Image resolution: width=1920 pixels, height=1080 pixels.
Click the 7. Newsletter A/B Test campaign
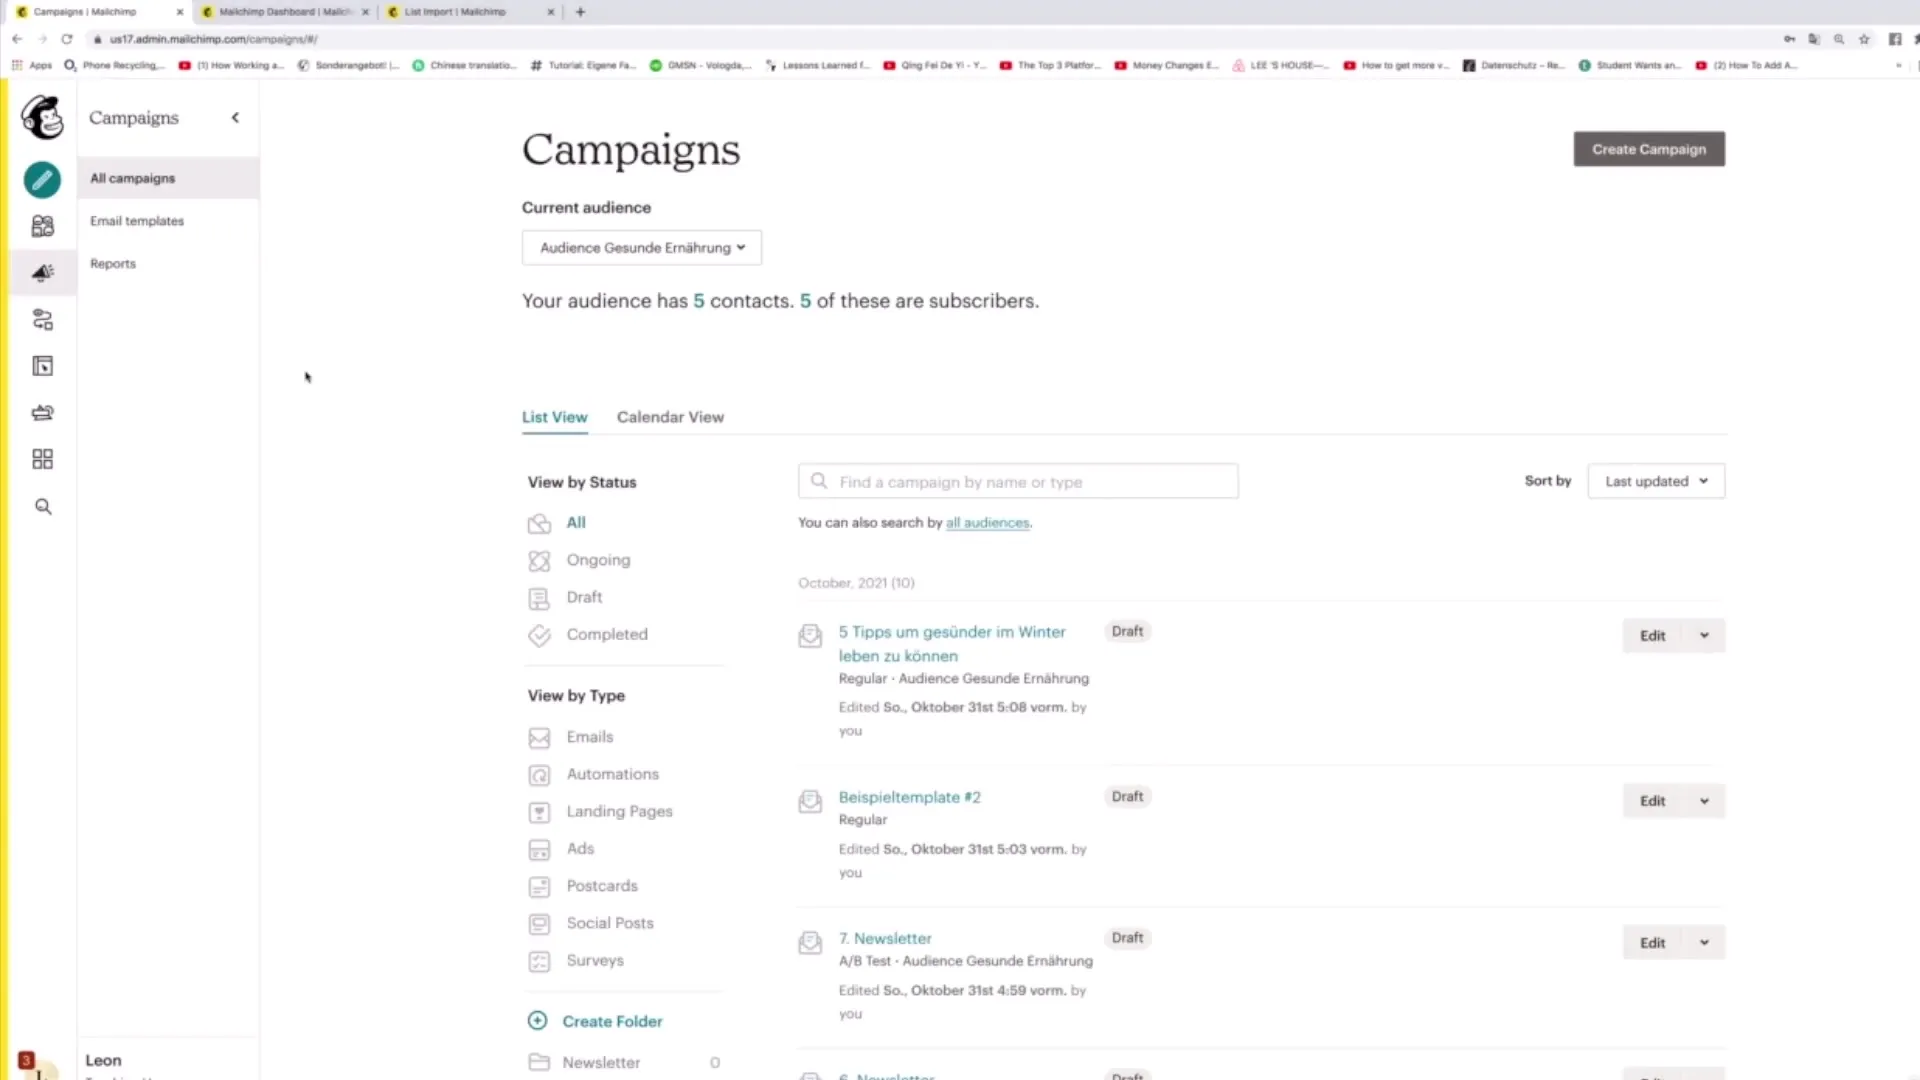[x=885, y=938]
